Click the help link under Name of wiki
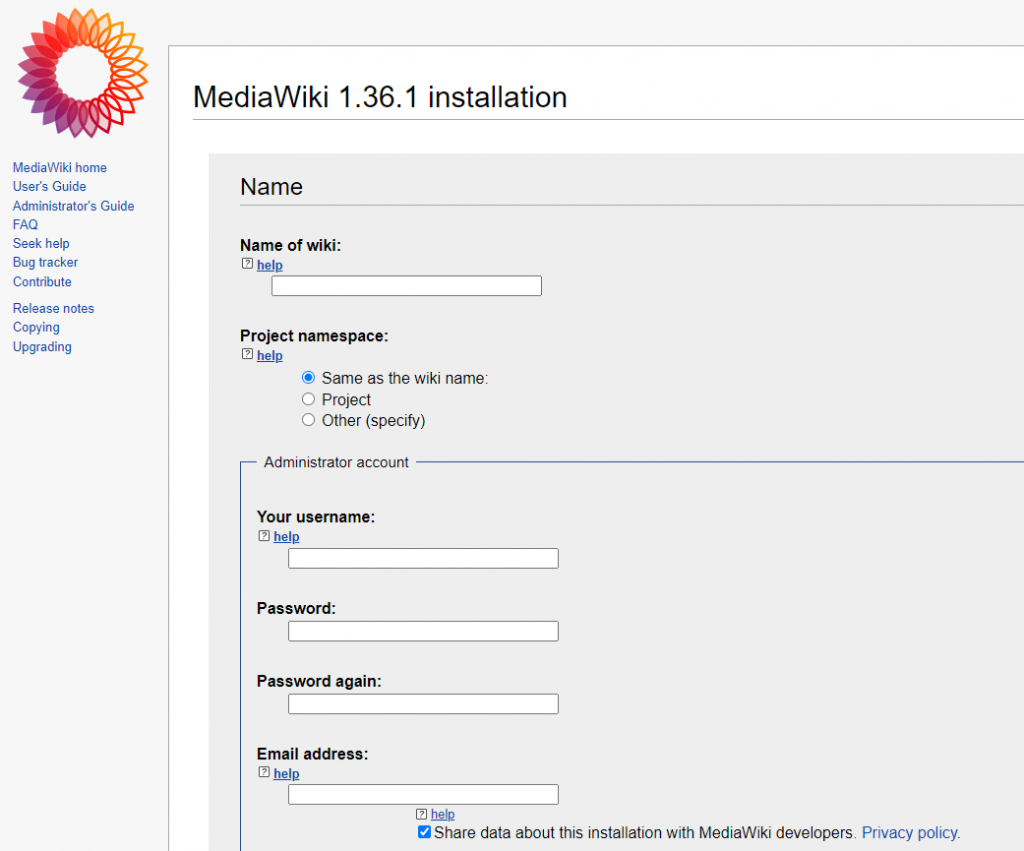Screen dimensions: 1024x851 [269, 264]
